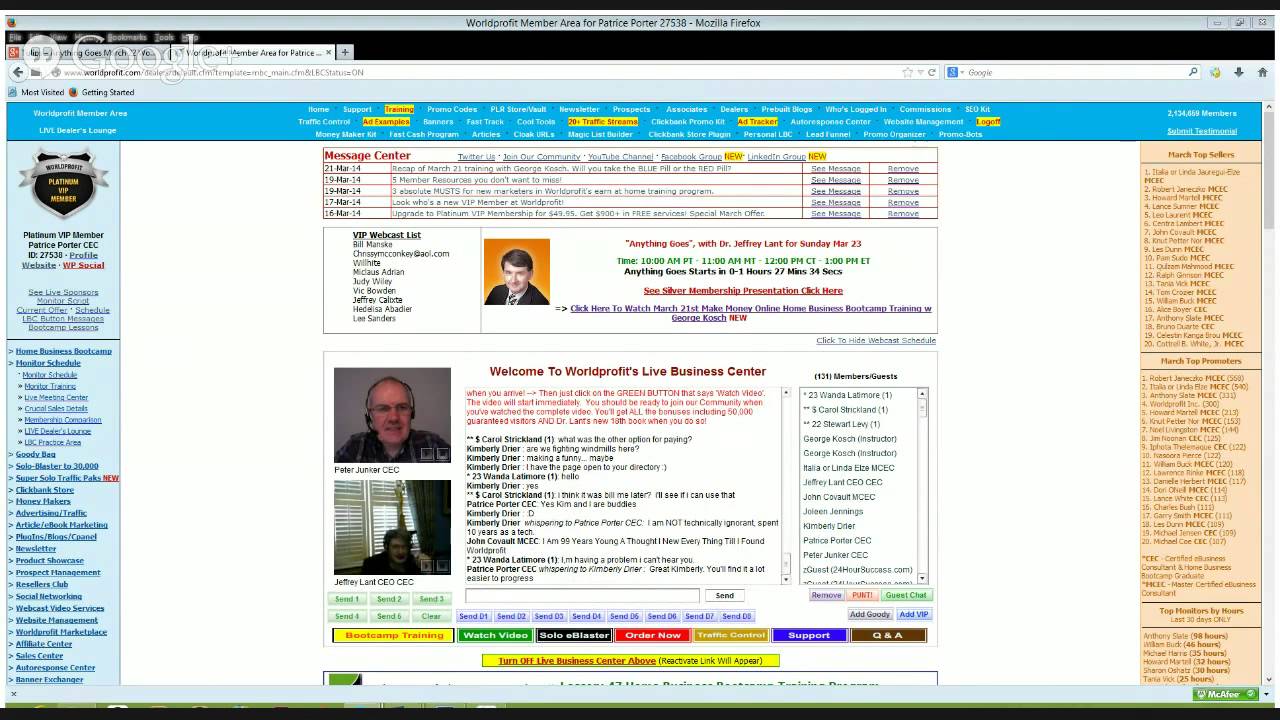Click the Click To Hide Webcast Schedule link
This screenshot has width=1280, height=720.
coord(876,340)
